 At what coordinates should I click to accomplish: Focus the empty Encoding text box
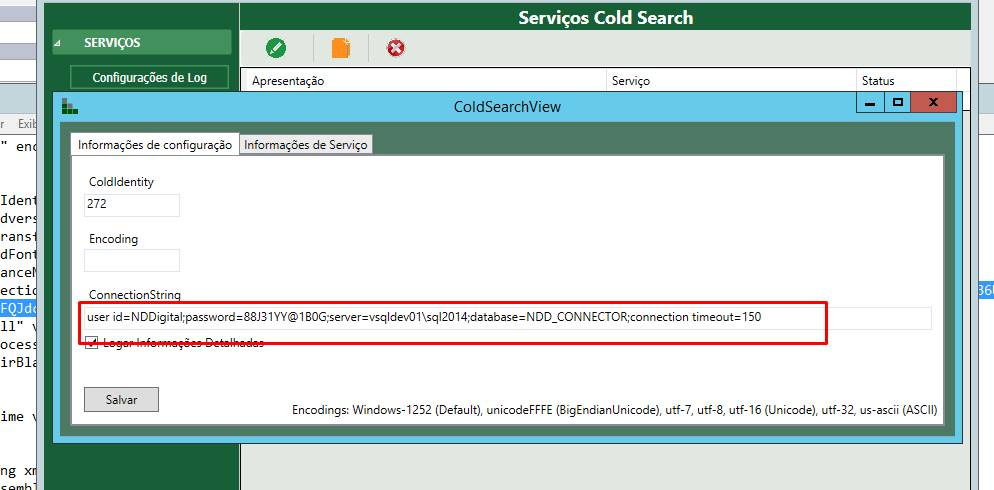click(132, 260)
